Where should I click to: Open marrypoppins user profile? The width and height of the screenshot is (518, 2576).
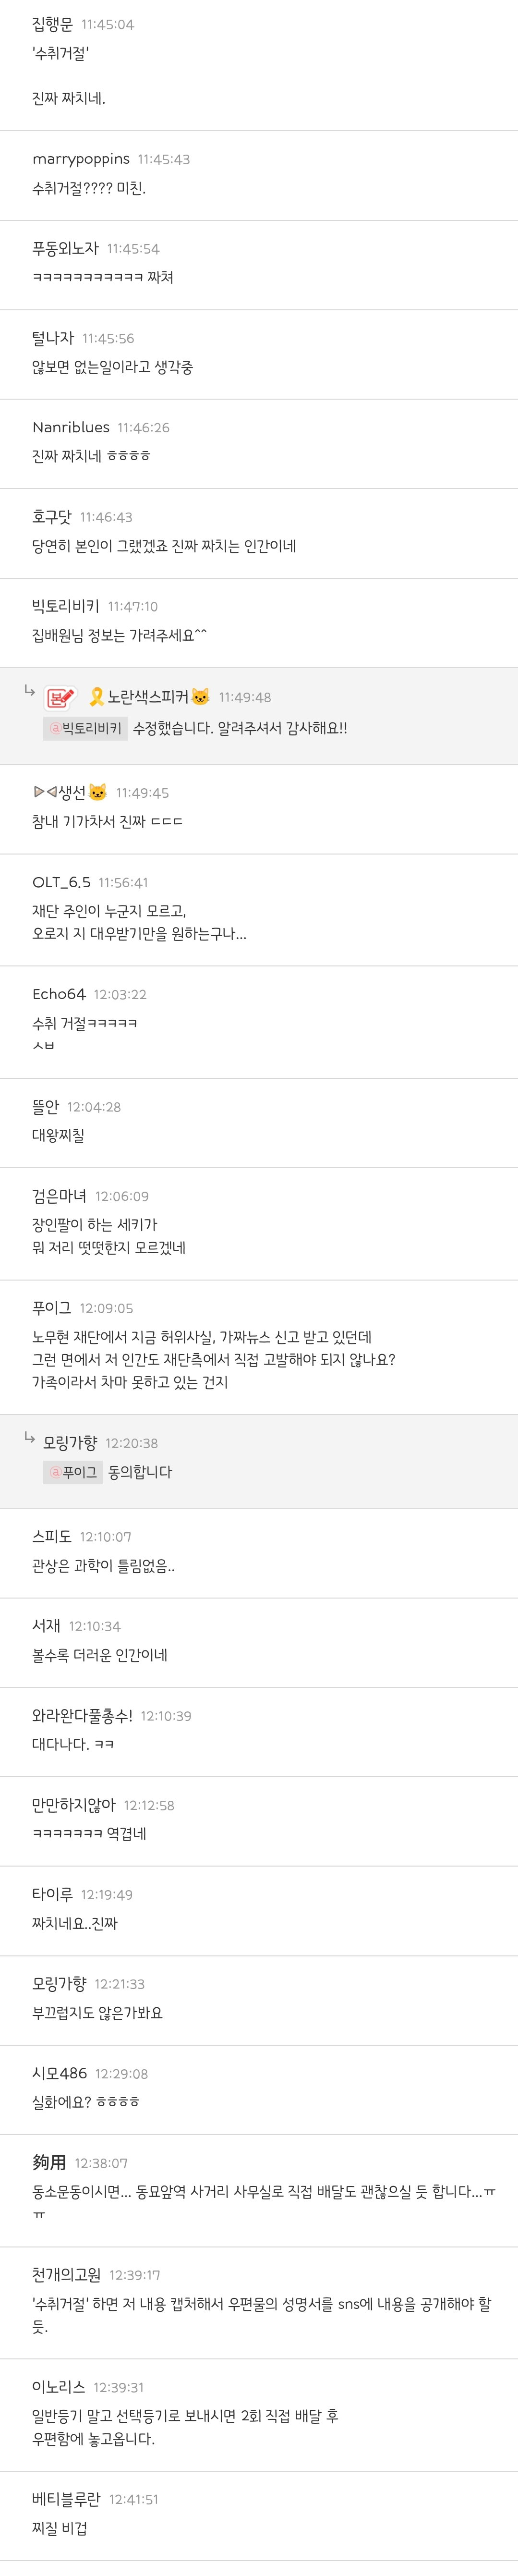(81, 159)
